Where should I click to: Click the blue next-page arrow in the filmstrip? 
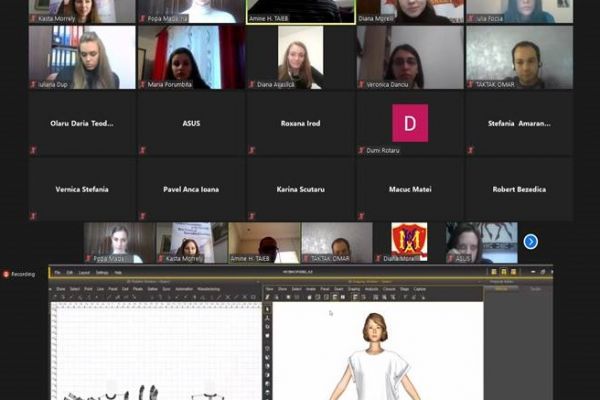[531, 241]
